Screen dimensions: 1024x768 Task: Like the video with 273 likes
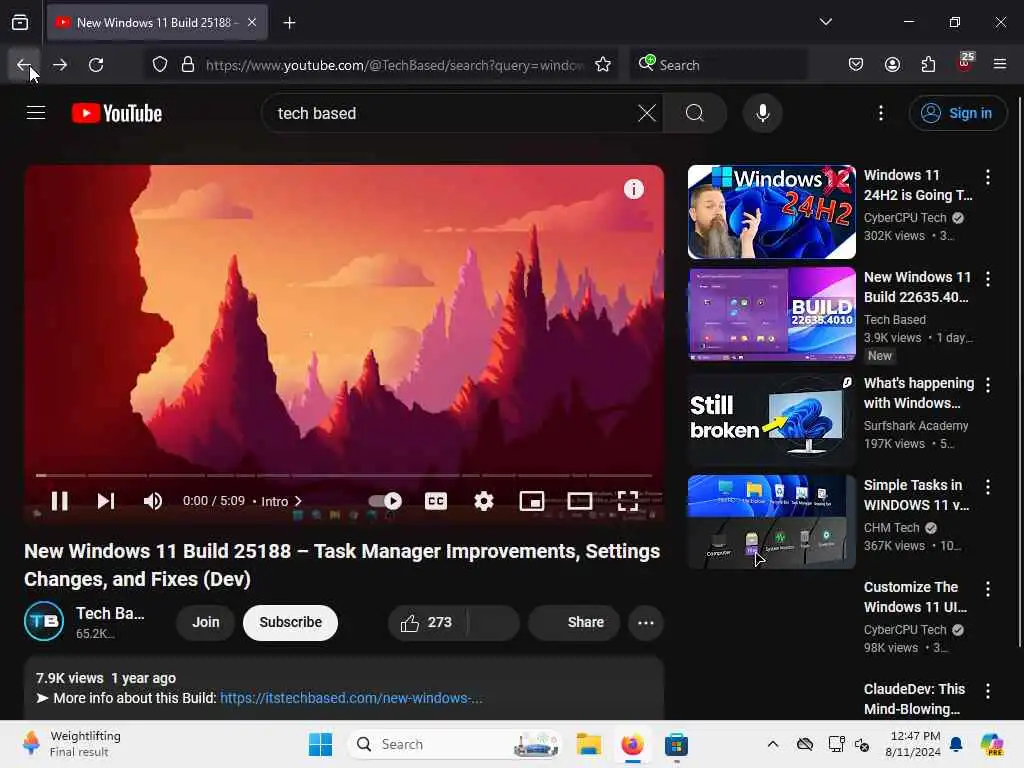(x=427, y=623)
